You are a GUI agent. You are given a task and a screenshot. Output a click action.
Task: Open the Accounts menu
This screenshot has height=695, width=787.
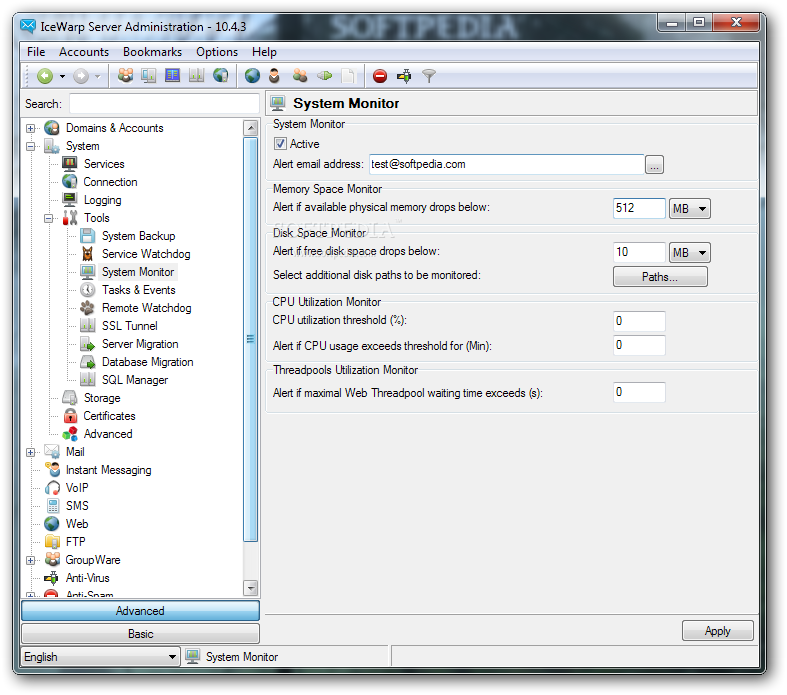click(x=84, y=52)
